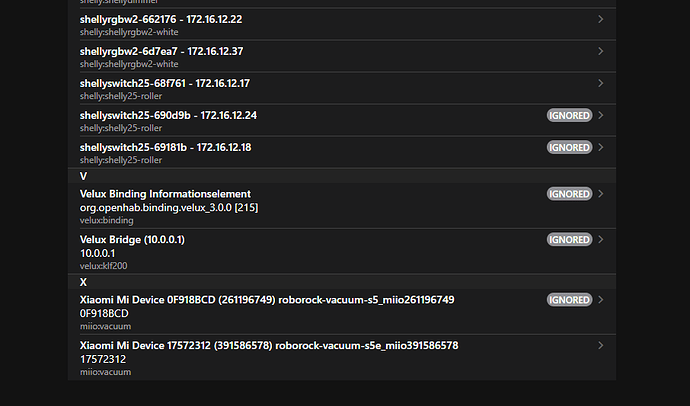Open chevron for shellyswitch25-69181b entry

pyautogui.click(x=600, y=147)
